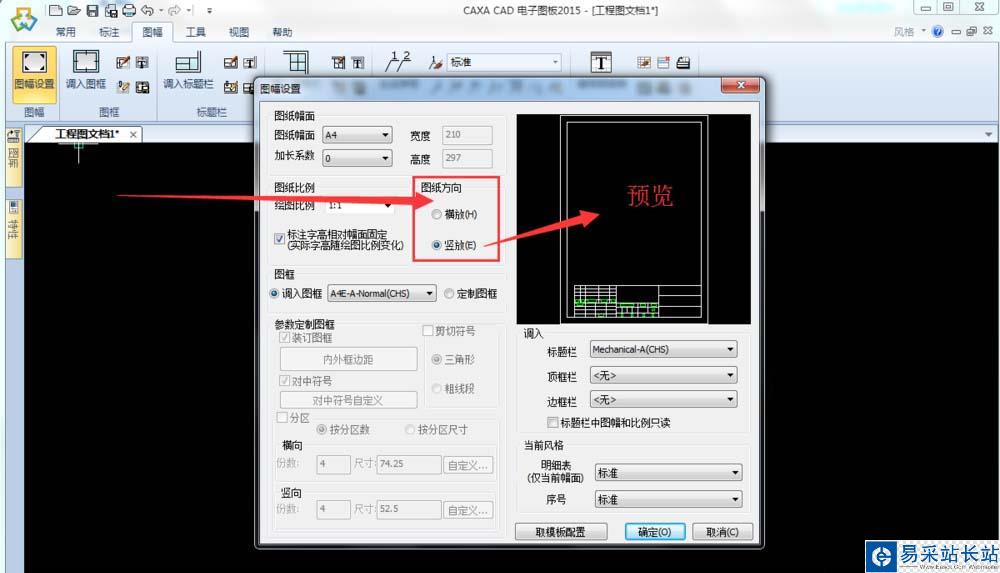Open the 图纸幅面 A4 dropdown
This screenshot has width=1000, height=573.
click(x=357, y=135)
